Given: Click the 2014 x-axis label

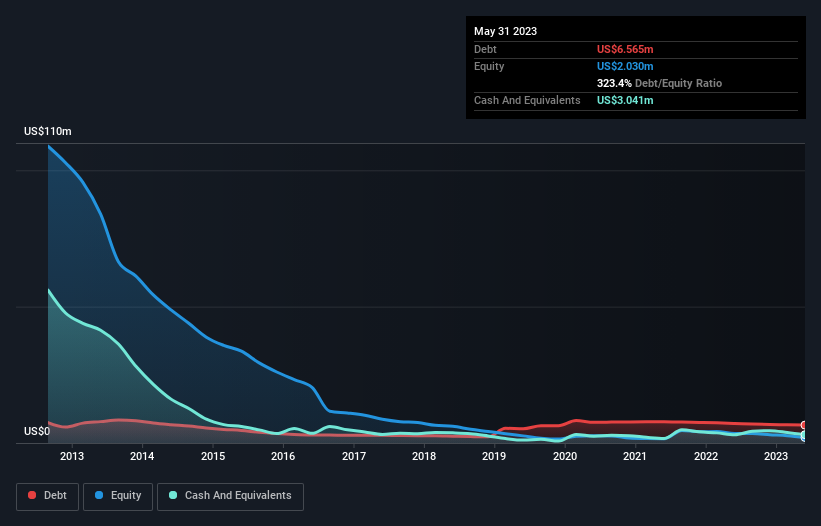Looking at the screenshot, I should [x=142, y=456].
